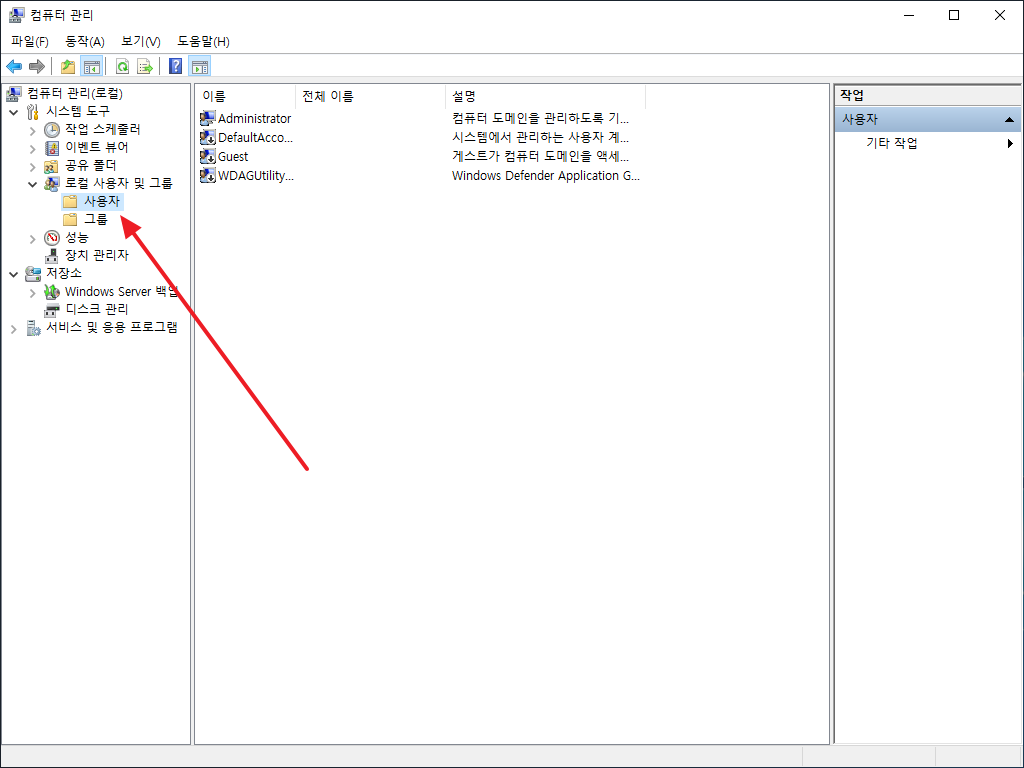Image resolution: width=1024 pixels, height=768 pixels.
Task: Open the 기타 작업 submenu arrow
Action: (1010, 143)
